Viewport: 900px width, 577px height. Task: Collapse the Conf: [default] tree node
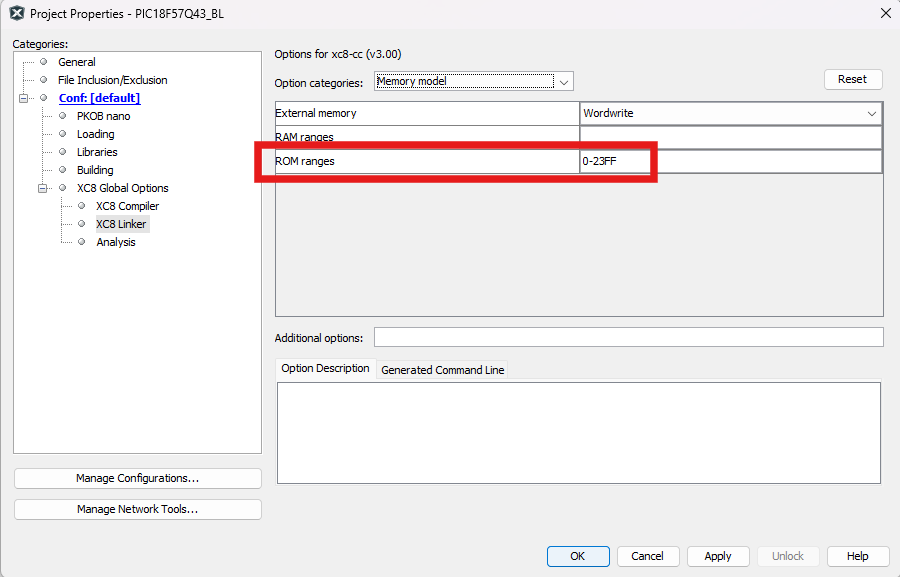pos(23,98)
